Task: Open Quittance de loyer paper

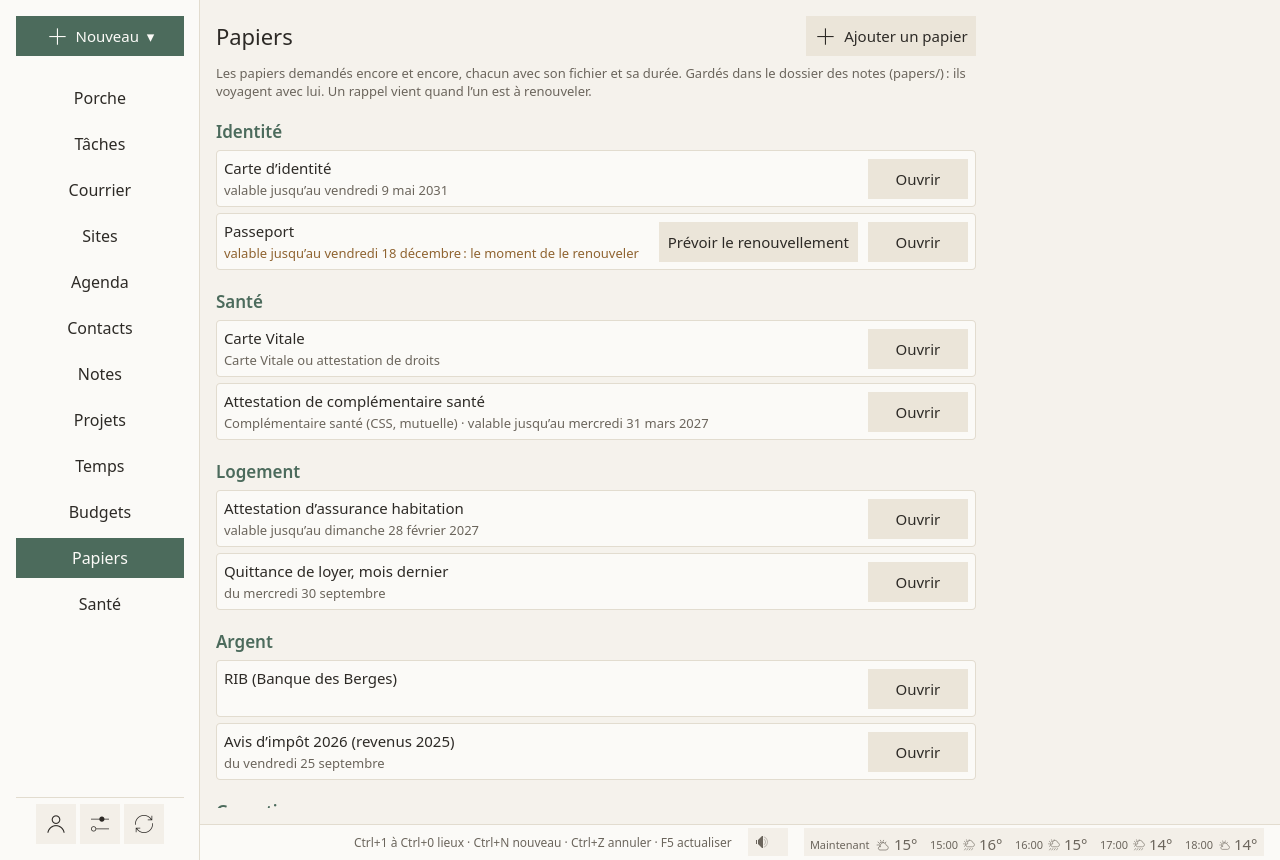Action: (x=918, y=582)
